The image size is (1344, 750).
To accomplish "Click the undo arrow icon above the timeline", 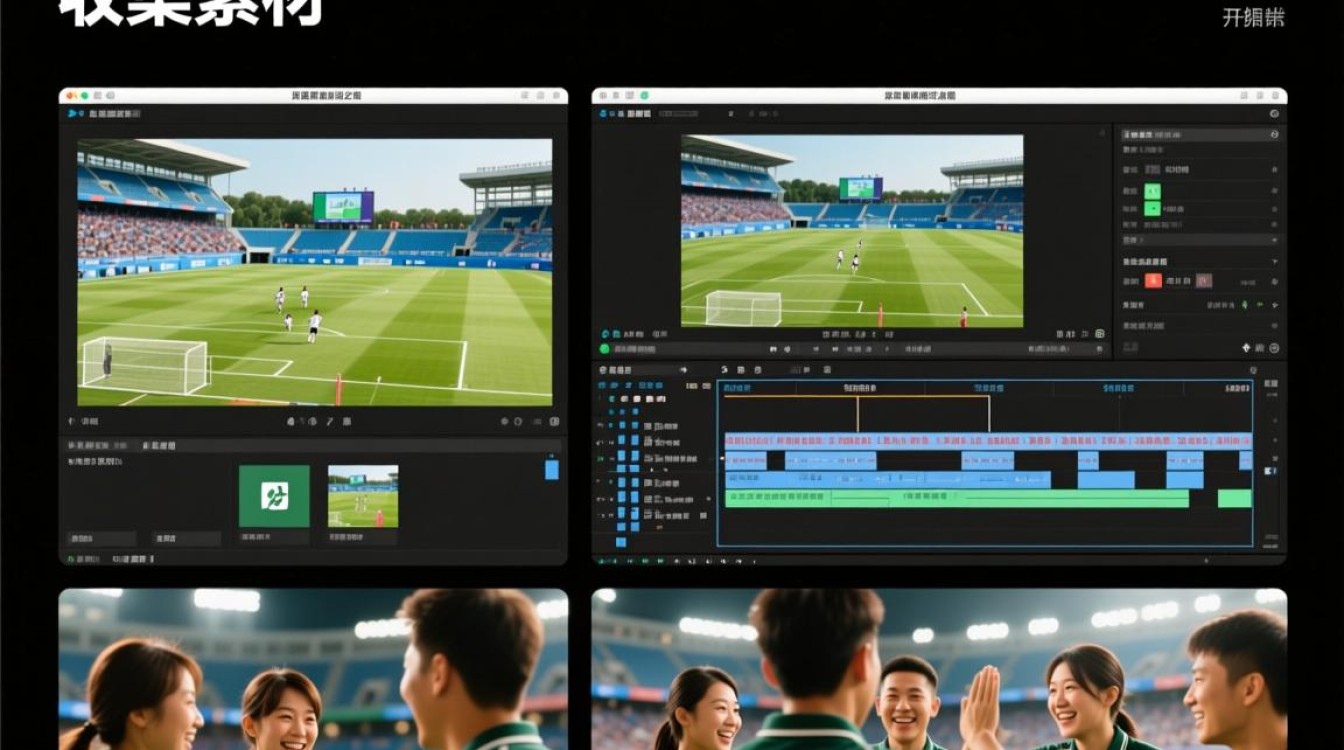I will [x=724, y=370].
